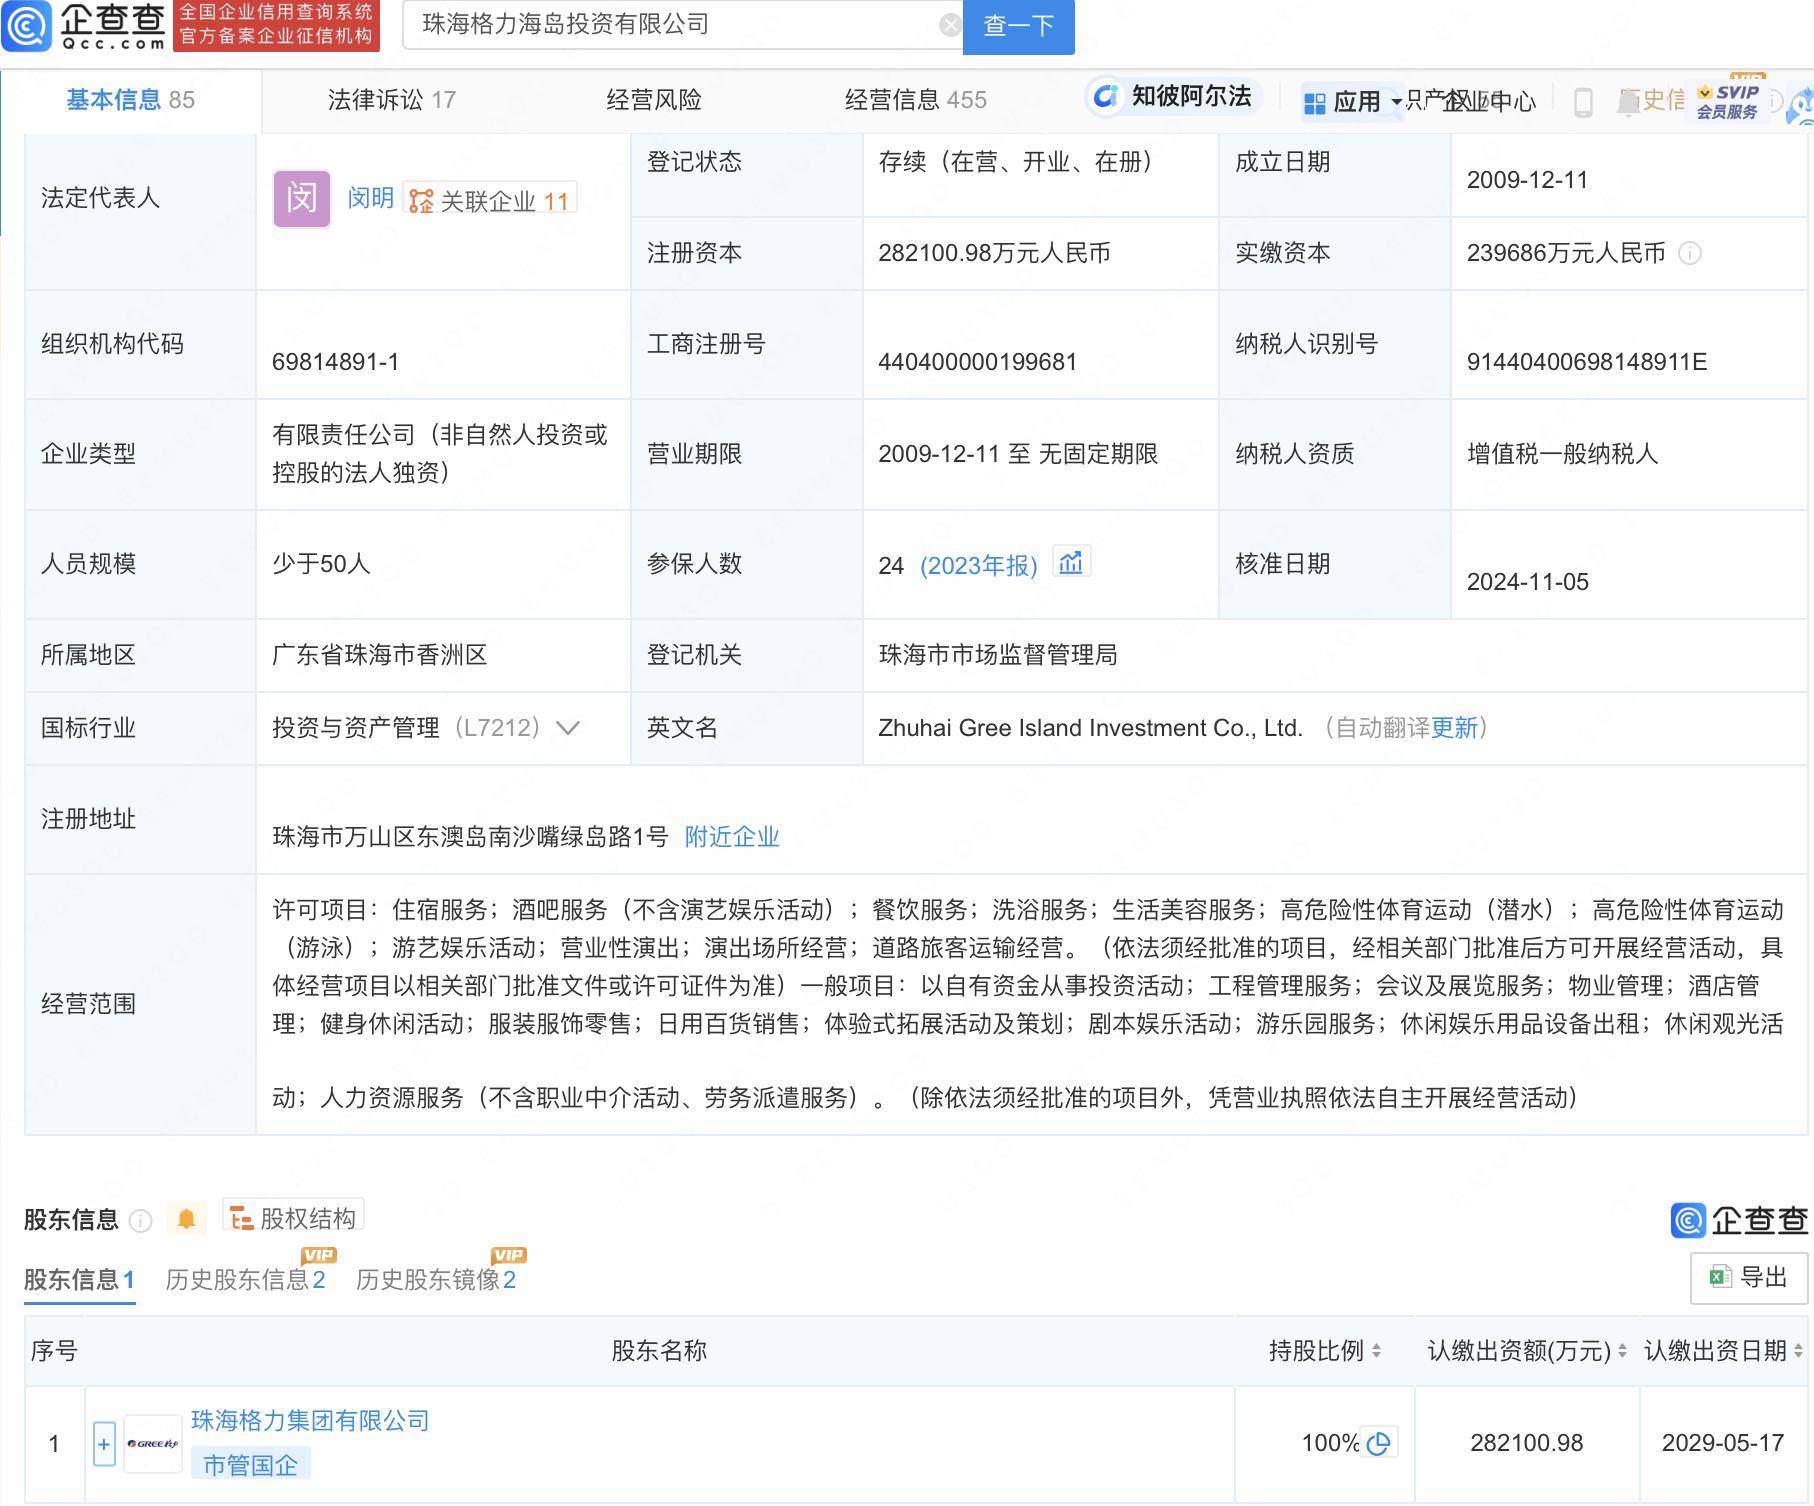This screenshot has height=1506, width=1814.
Task: Clear the search box with the X icon
Action: point(948,24)
